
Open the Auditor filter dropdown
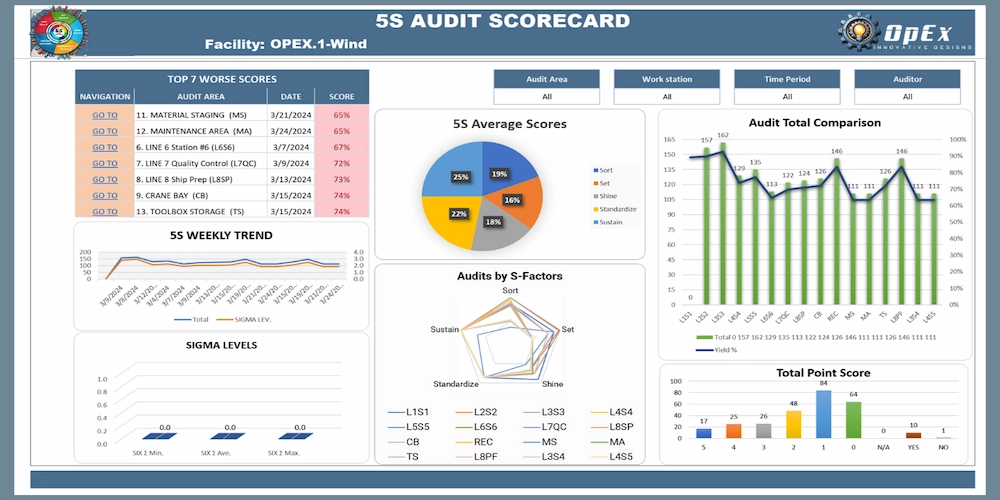tap(907, 97)
